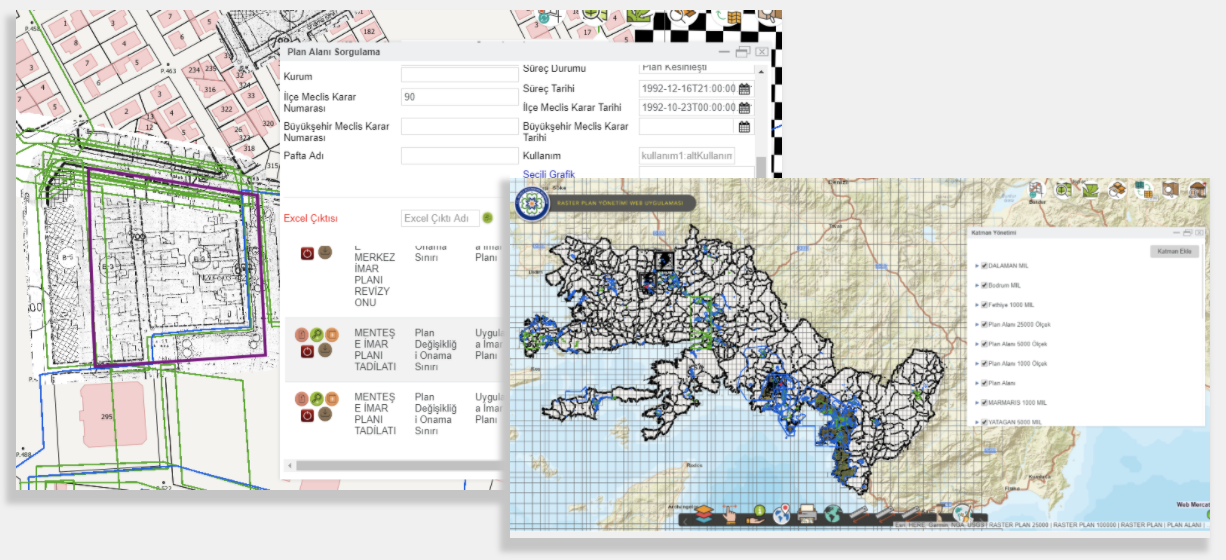
Task: Click the Kurum input field
Action: (x=459, y=75)
